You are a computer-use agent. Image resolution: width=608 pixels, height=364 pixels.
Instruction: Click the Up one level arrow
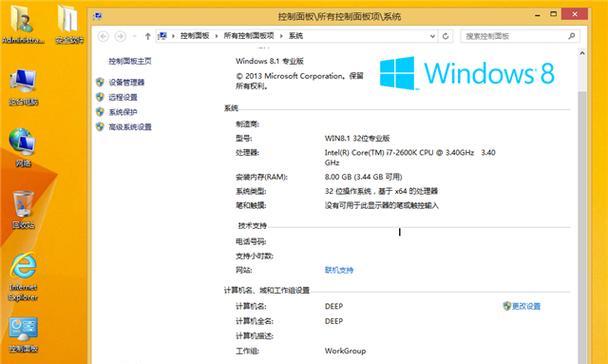click(147, 36)
